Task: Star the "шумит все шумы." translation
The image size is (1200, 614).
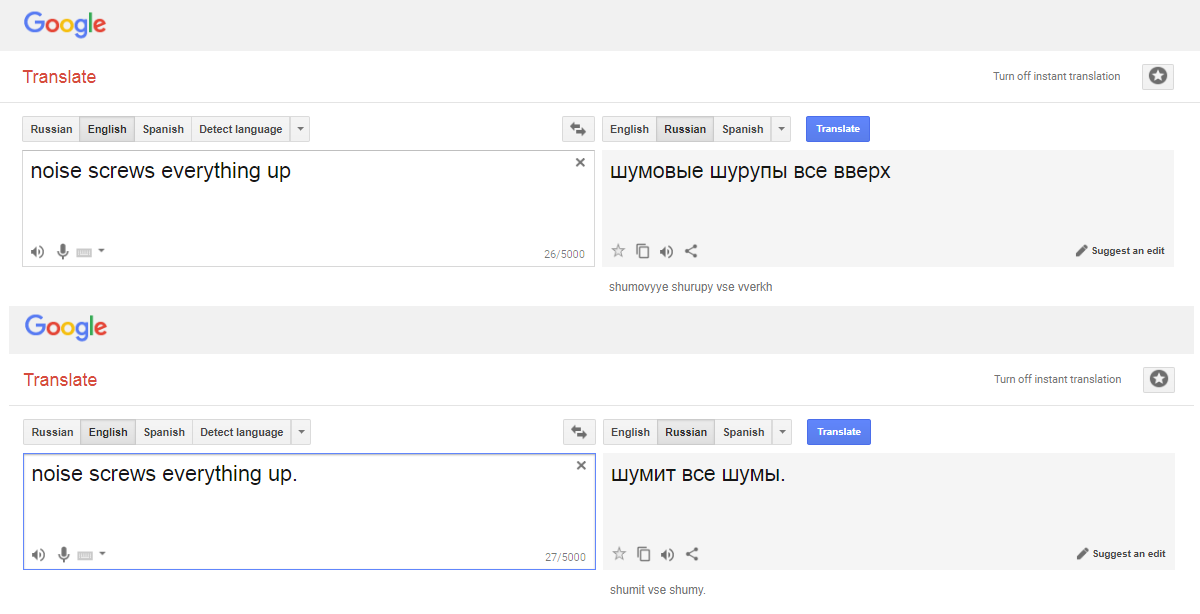Action: [x=619, y=554]
